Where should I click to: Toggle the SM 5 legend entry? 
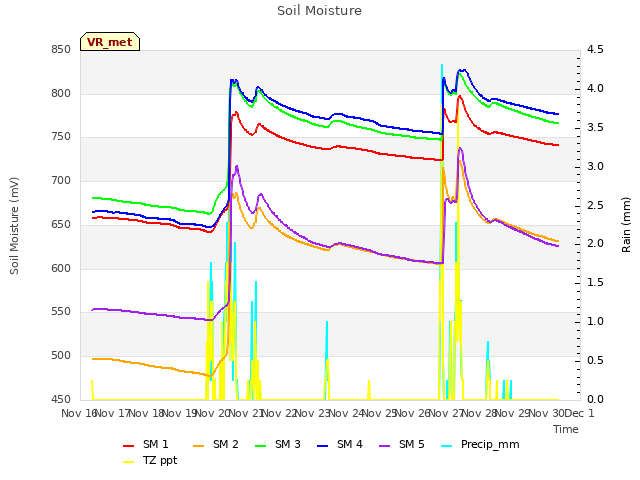(x=402, y=444)
